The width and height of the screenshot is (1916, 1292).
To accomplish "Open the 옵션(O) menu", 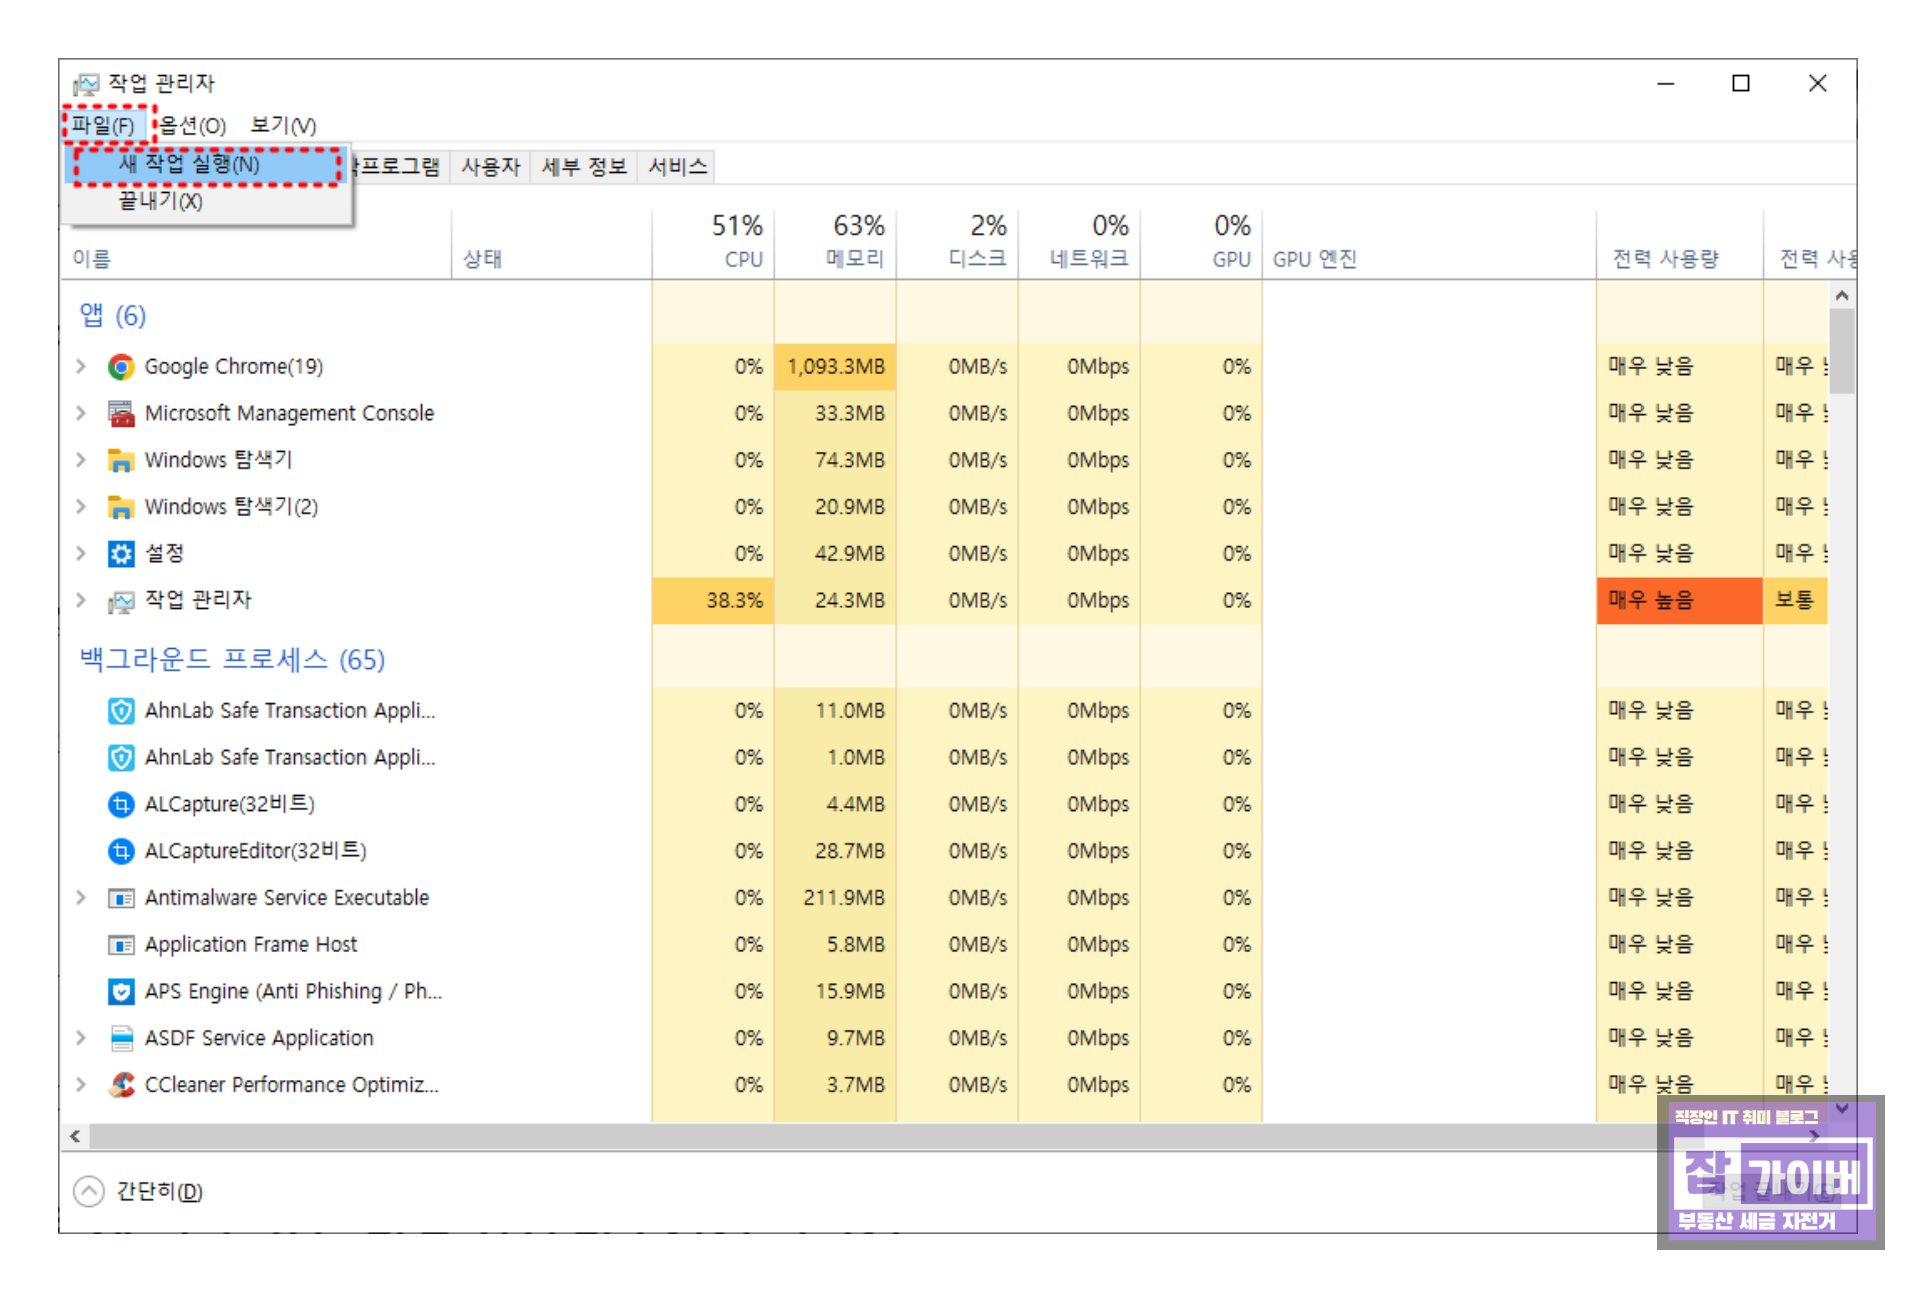I will click(193, 126).
